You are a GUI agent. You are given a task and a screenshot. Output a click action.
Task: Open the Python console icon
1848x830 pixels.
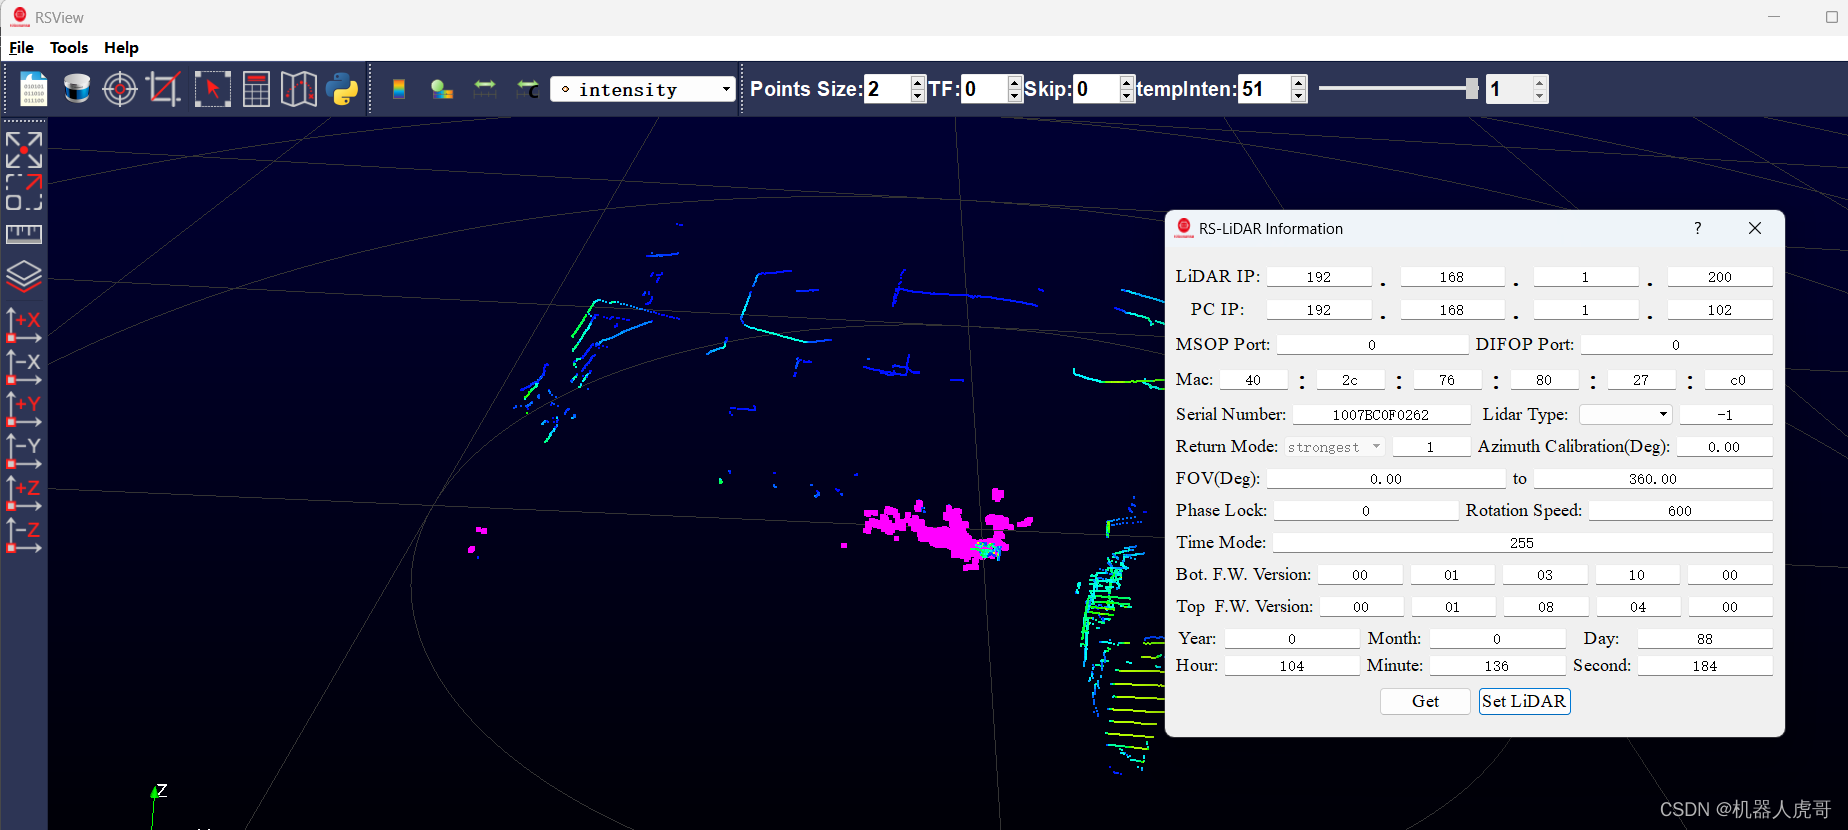point(342,89)
